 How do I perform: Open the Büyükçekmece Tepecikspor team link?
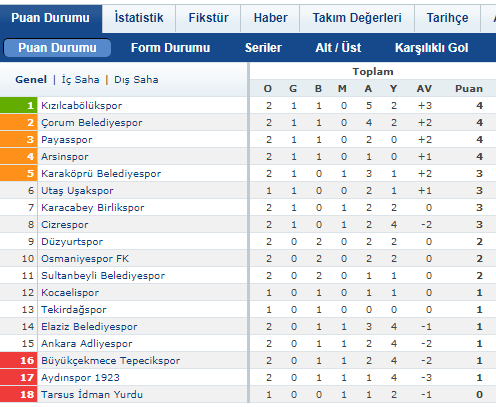111,361
